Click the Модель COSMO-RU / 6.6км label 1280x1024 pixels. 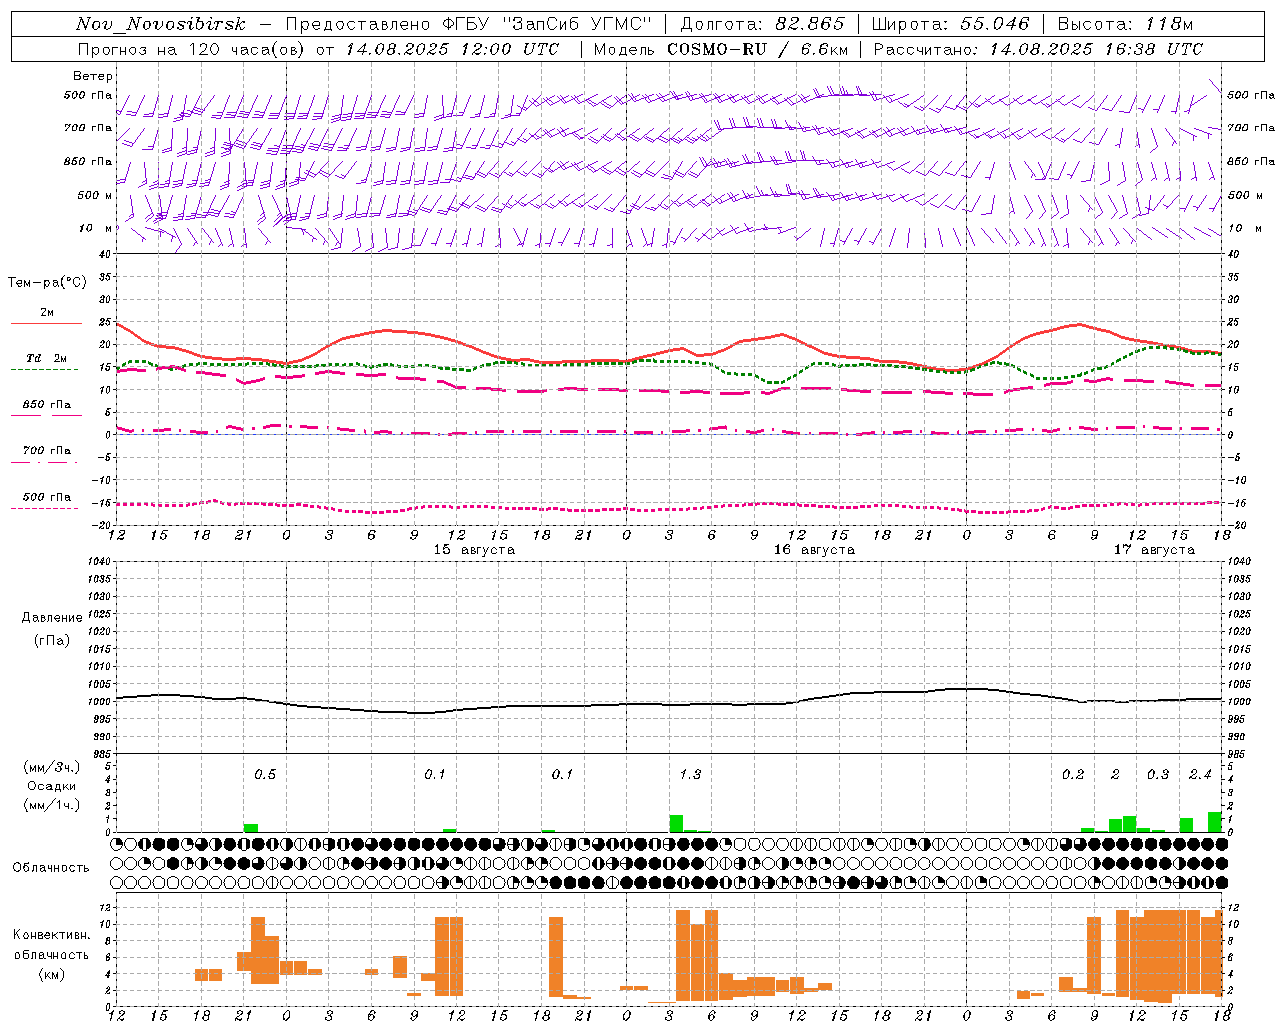[721, 49]
